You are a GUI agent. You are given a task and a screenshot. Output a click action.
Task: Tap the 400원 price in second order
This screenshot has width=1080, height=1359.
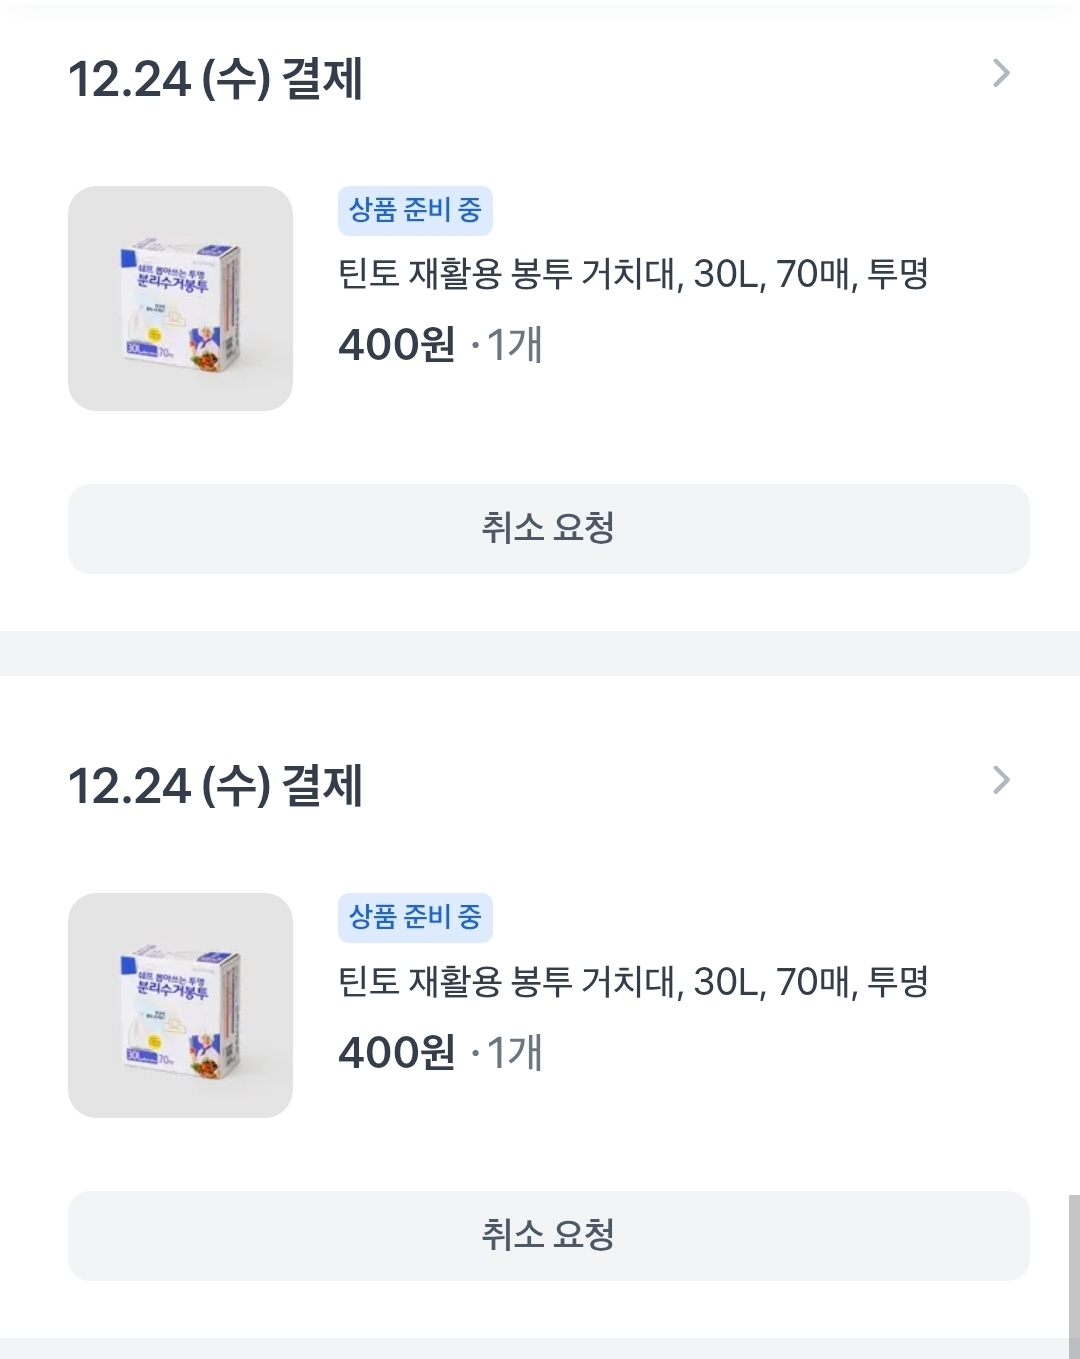point(397,1052)
